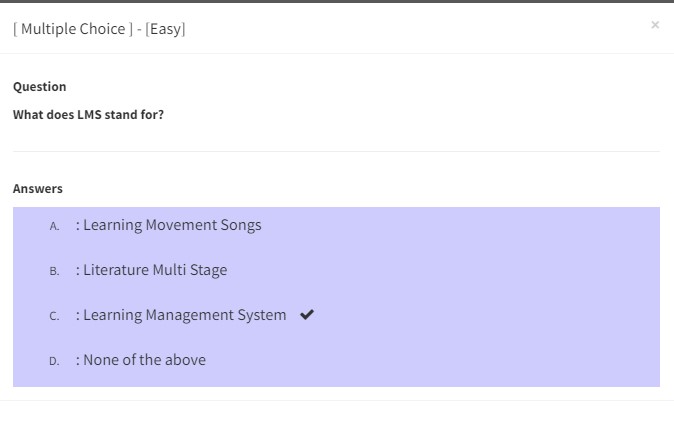Click the "A." answer letter marker
The width and height of the screenshot is (674, 422).
click(55, 226)
